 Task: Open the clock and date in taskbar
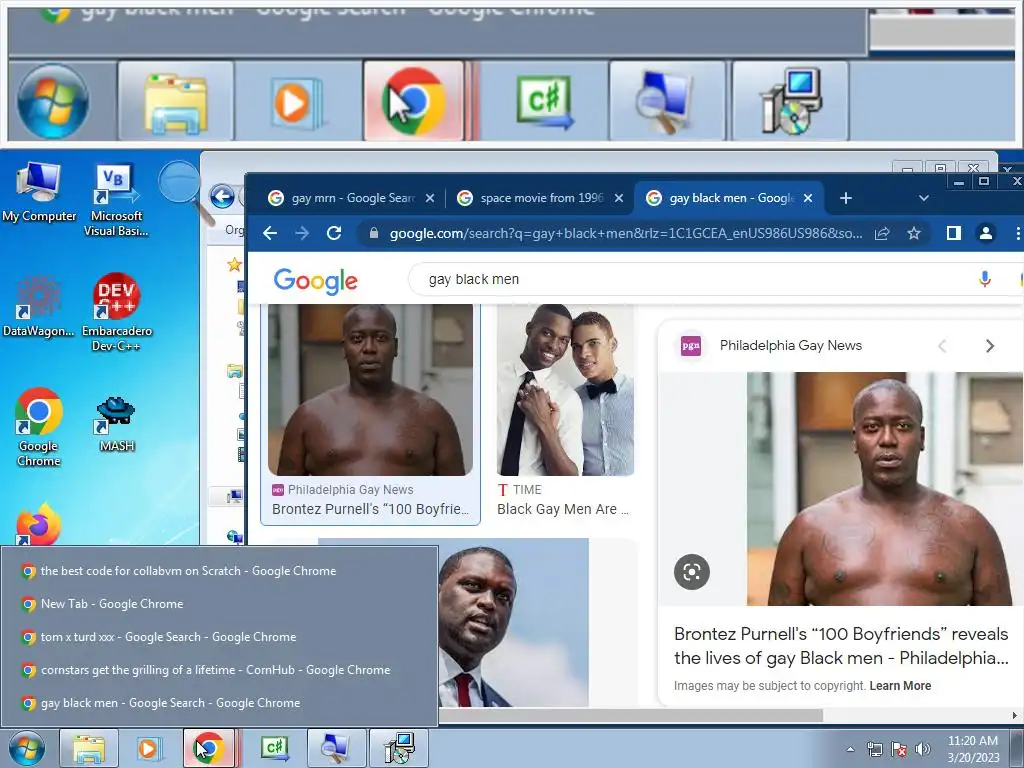coord(972,749)
